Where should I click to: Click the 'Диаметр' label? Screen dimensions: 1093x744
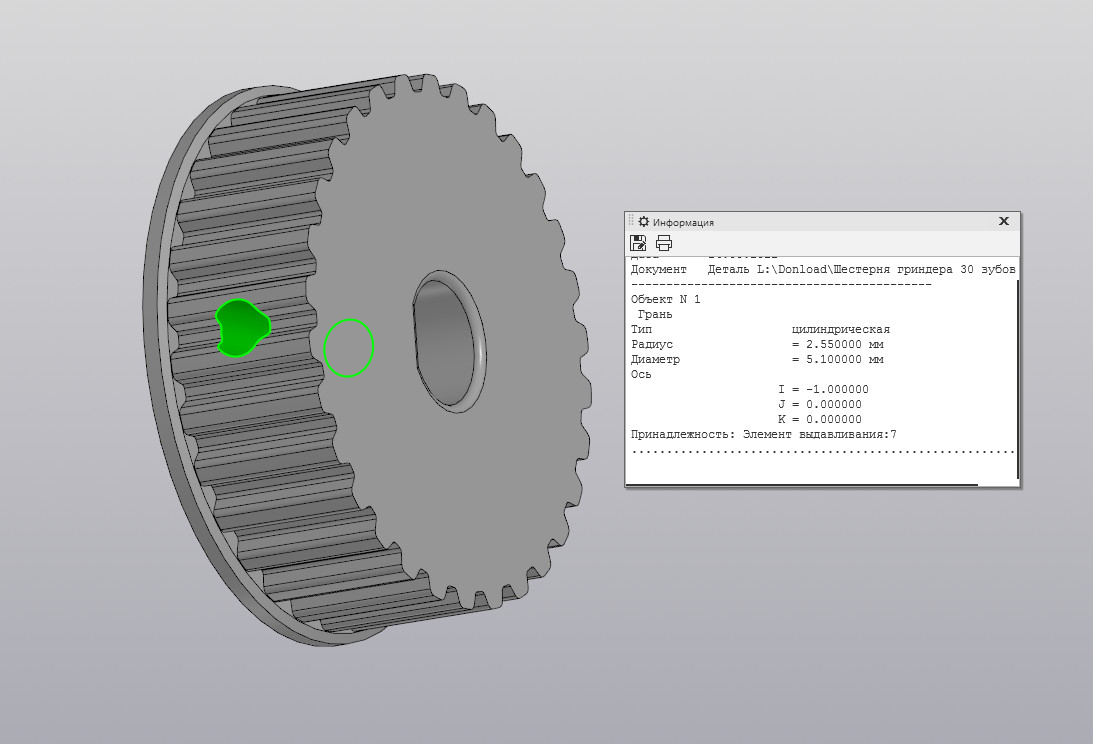[655, 359]
